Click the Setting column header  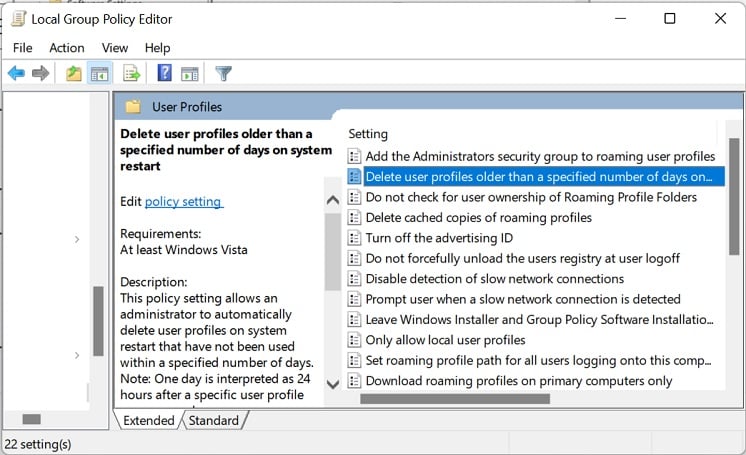coord(368,134)
